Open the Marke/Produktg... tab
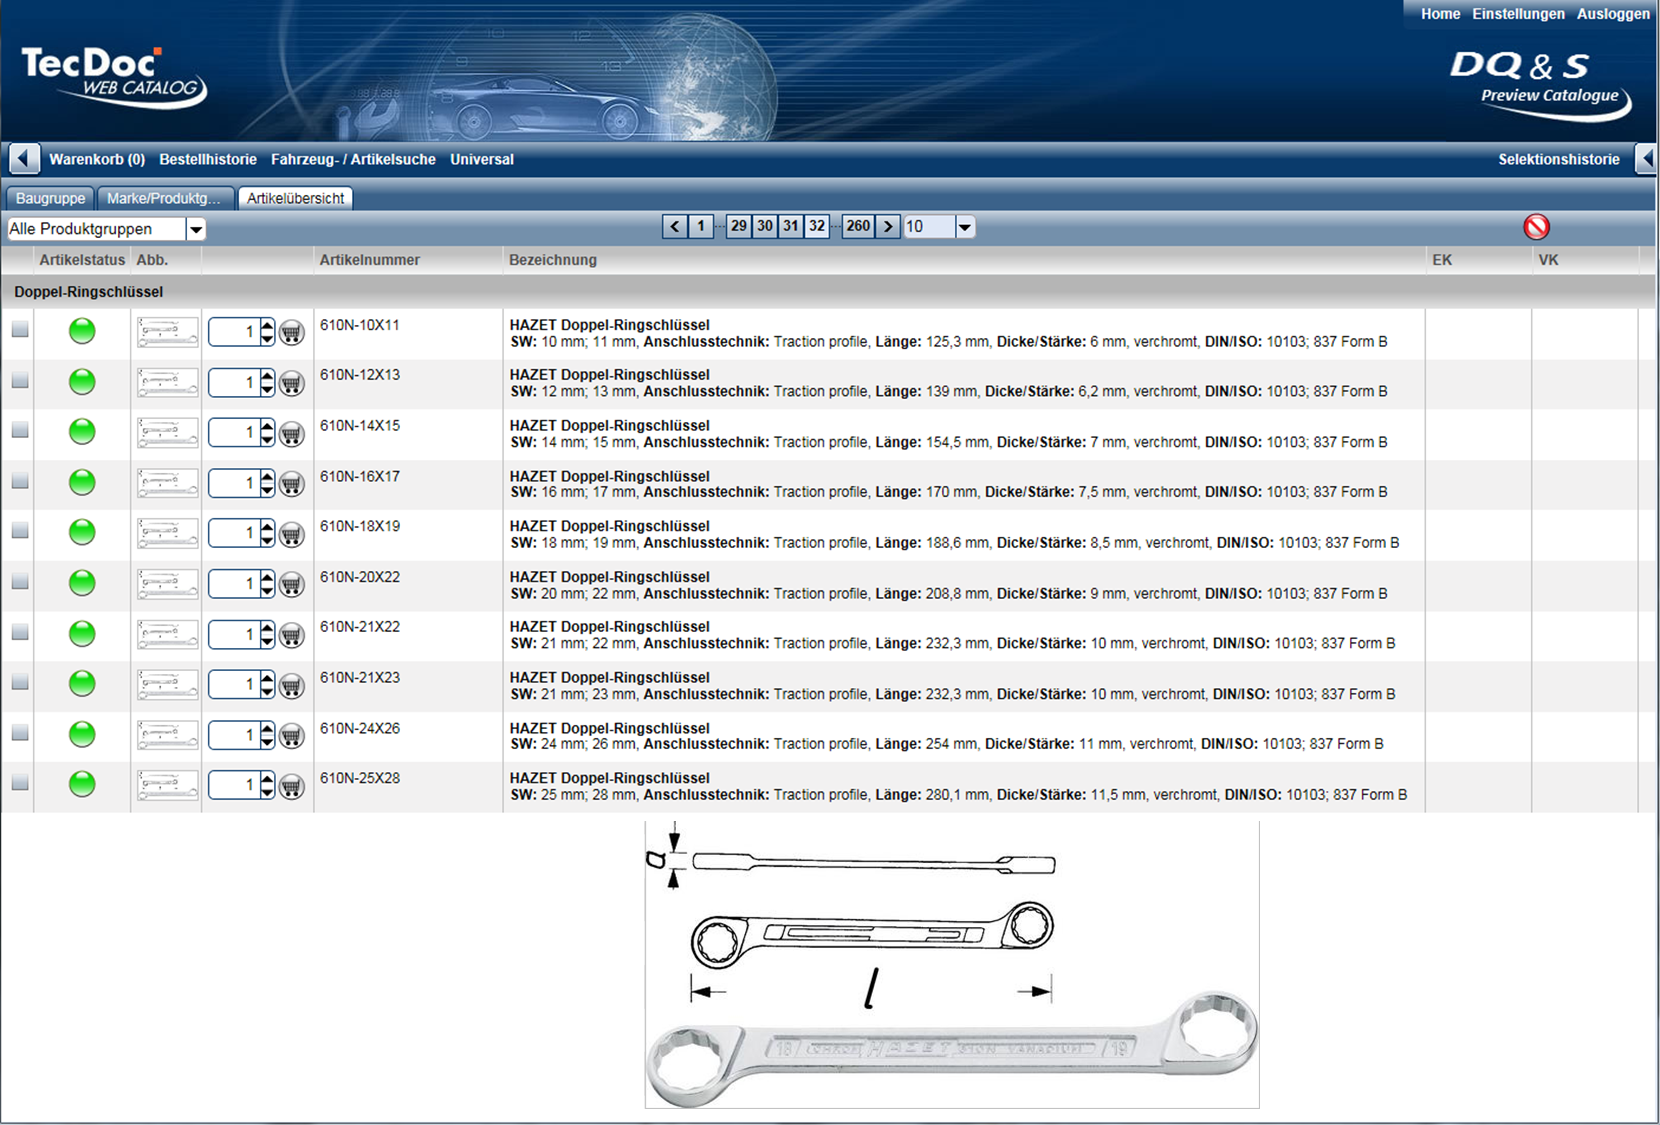 pos(165,198)
